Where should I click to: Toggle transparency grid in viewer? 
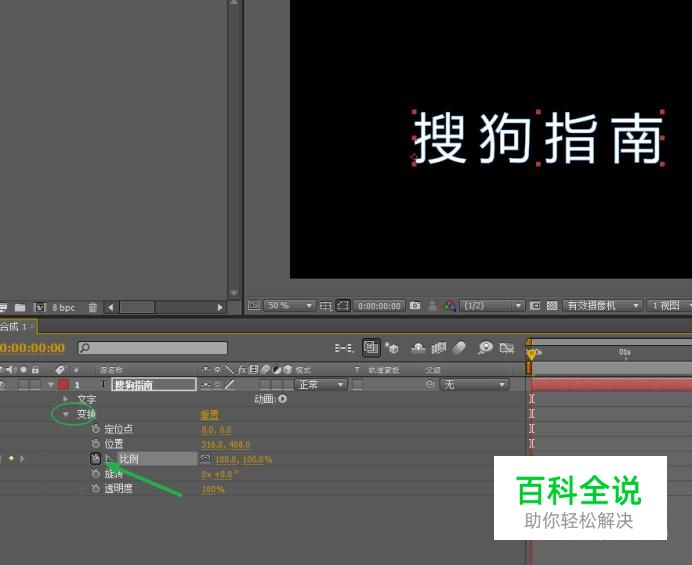tap(552, 305)
